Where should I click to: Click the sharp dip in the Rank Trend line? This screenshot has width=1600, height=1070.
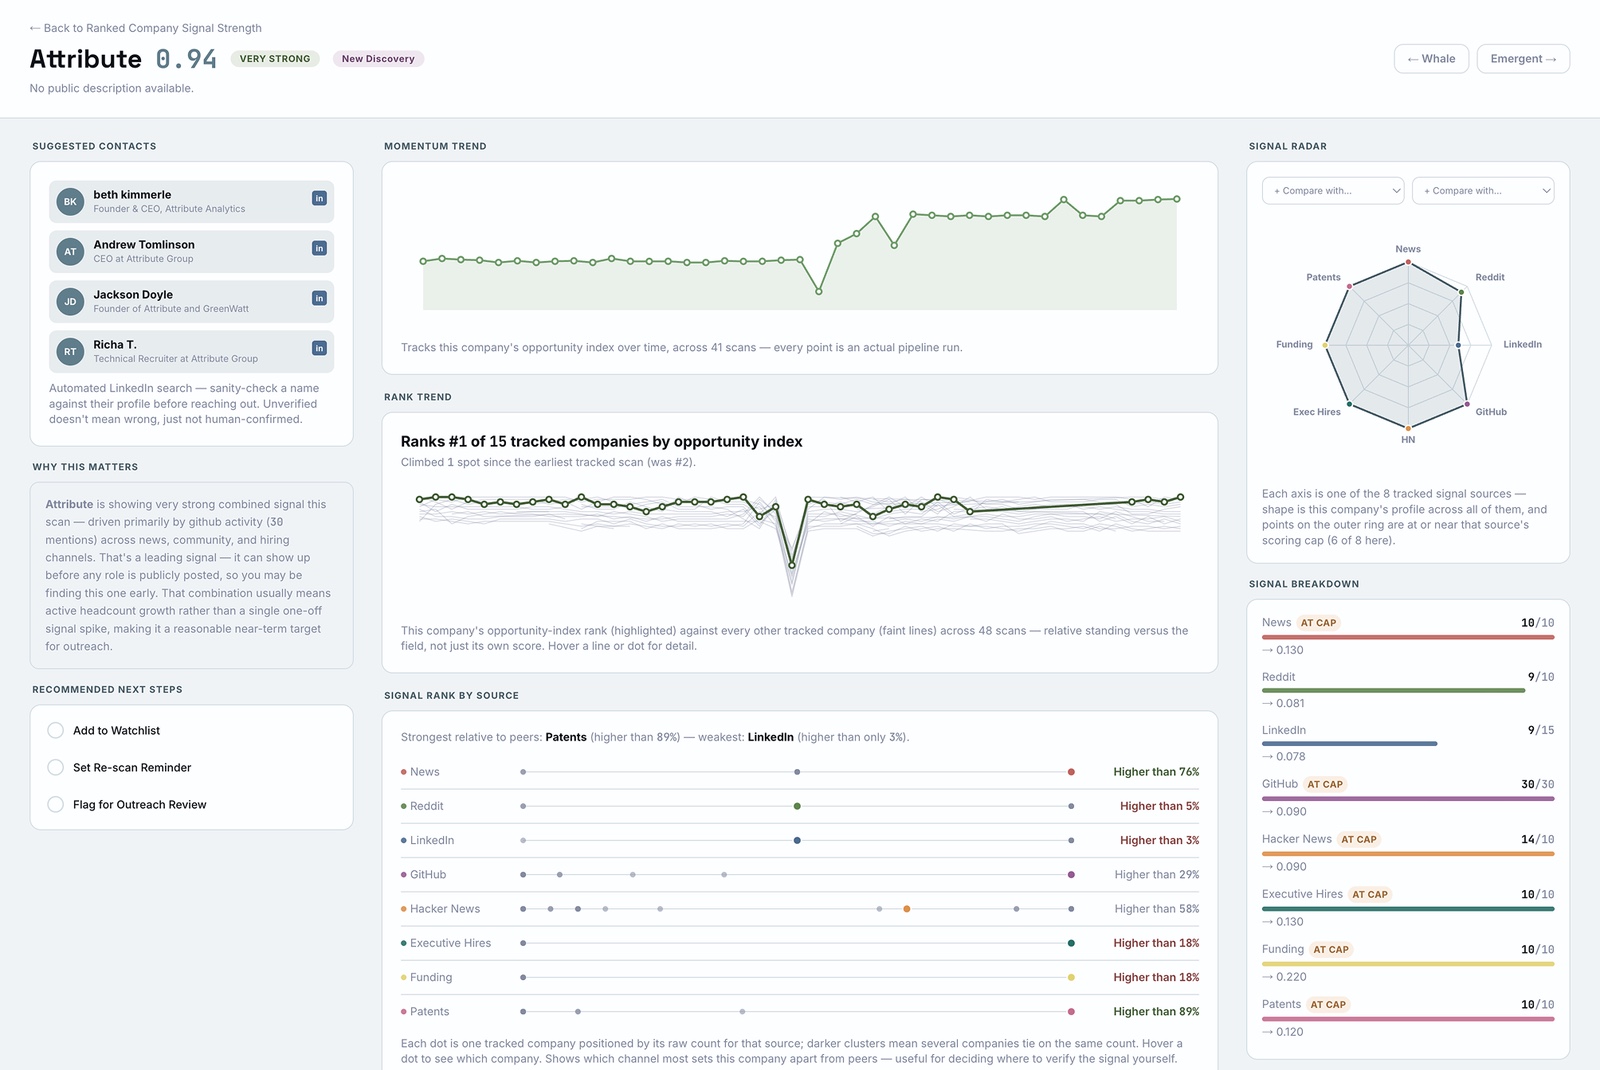pos(792,565)
